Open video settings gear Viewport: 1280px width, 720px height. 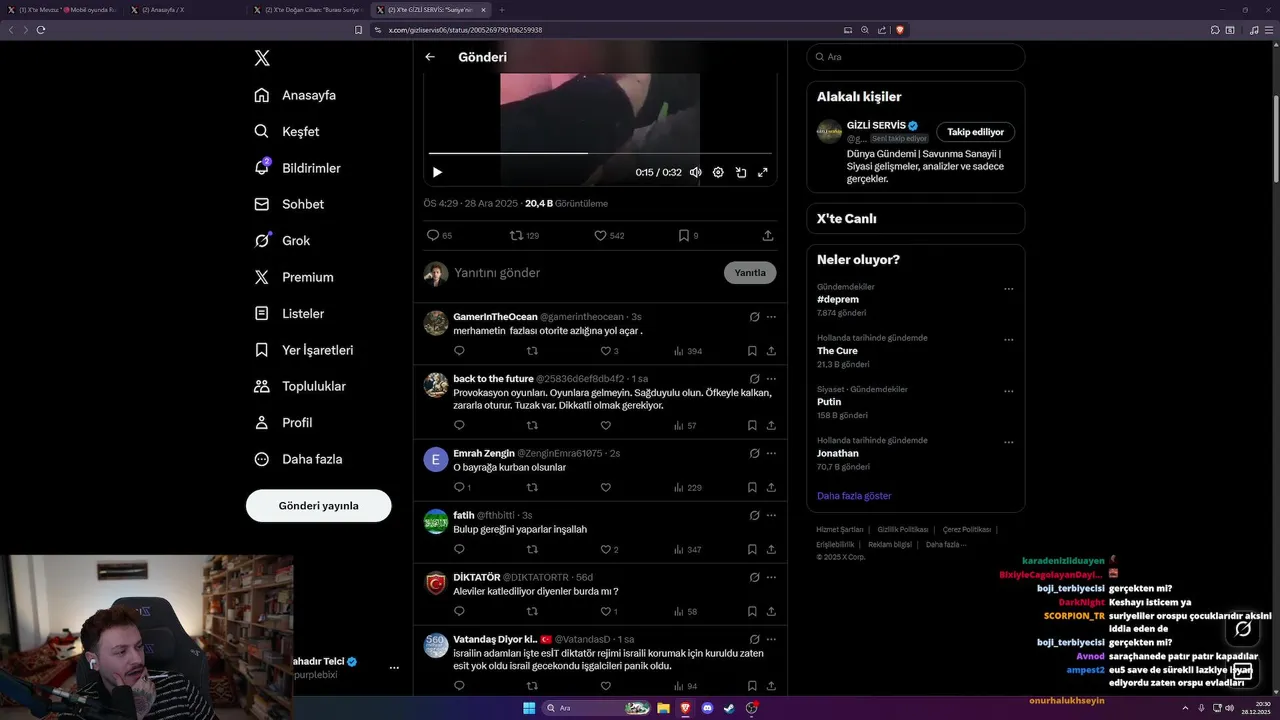click(718, 172)
